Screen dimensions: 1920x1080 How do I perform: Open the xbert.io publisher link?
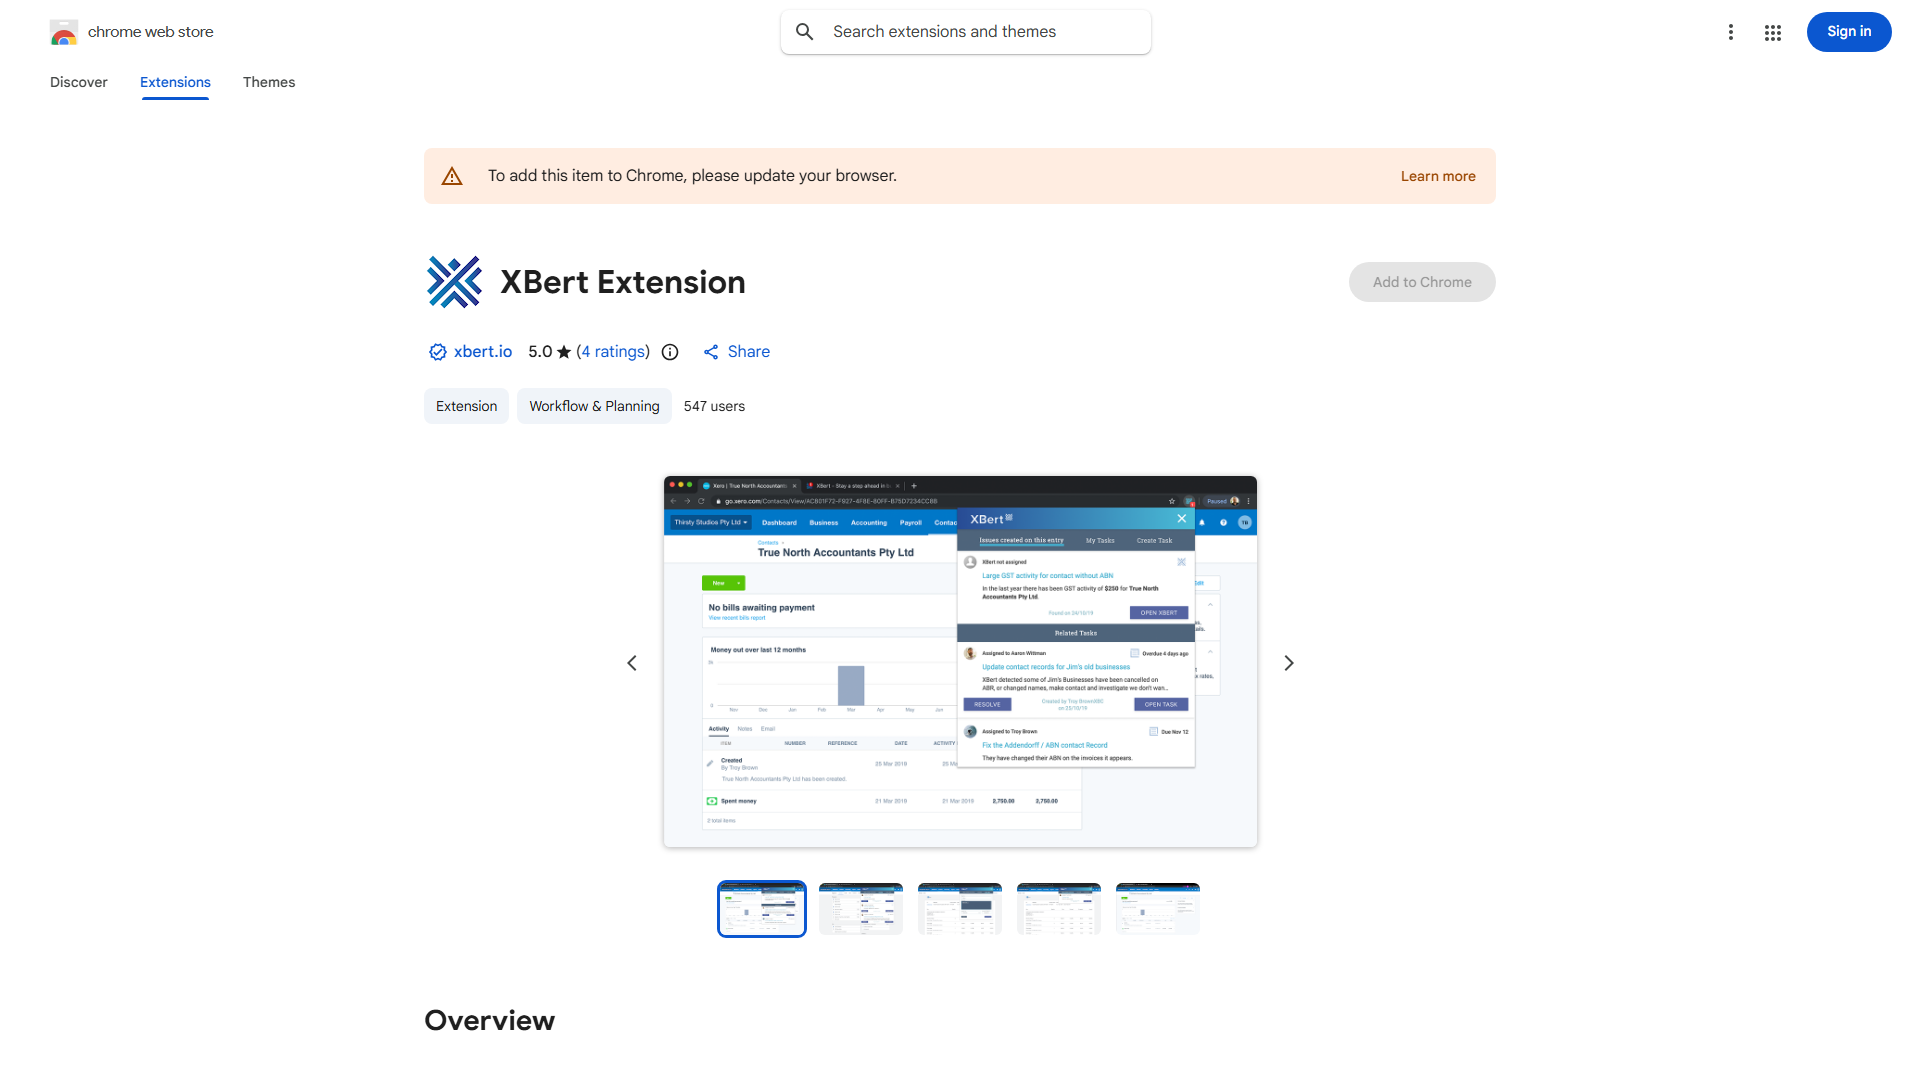(483, 352)
